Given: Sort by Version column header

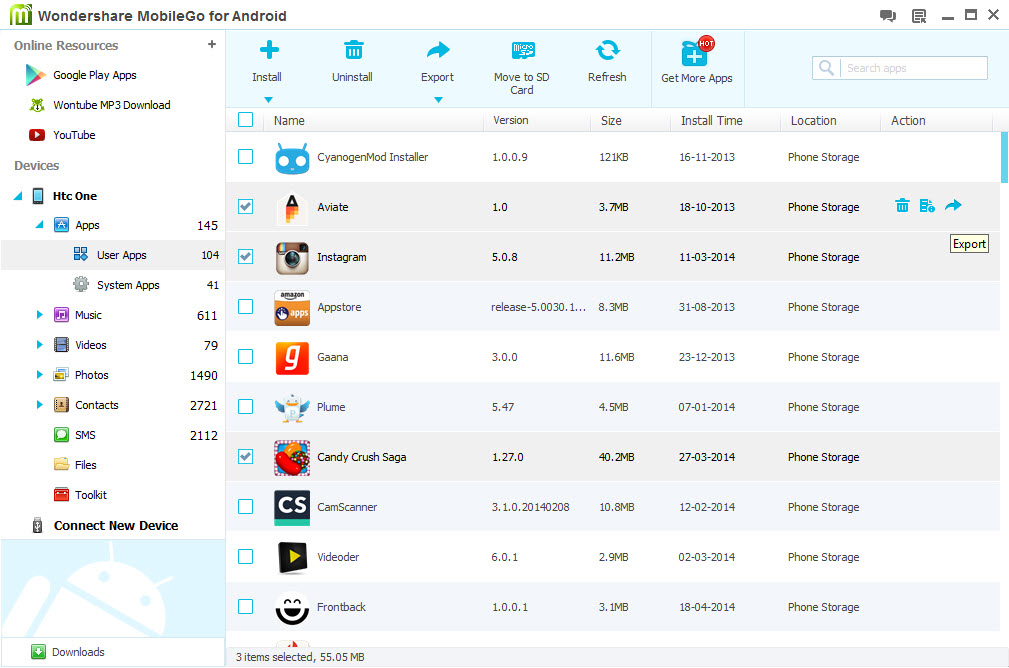Looking at the screenshot, I should (510, 120).
